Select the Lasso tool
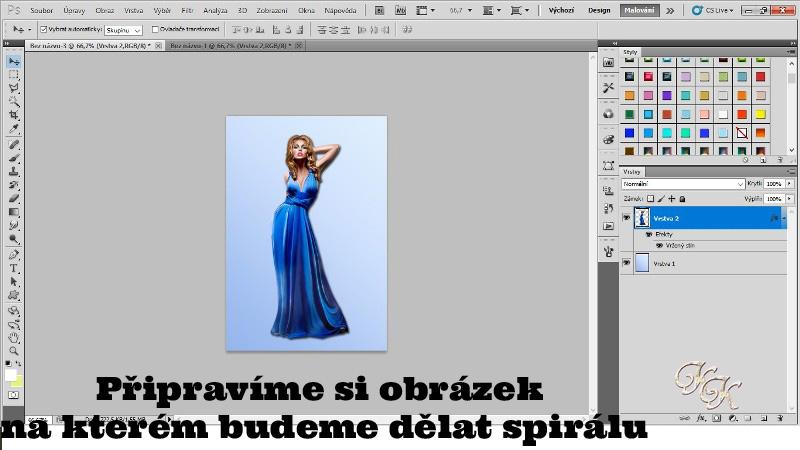800x450 pixels. tap(14, 88)
